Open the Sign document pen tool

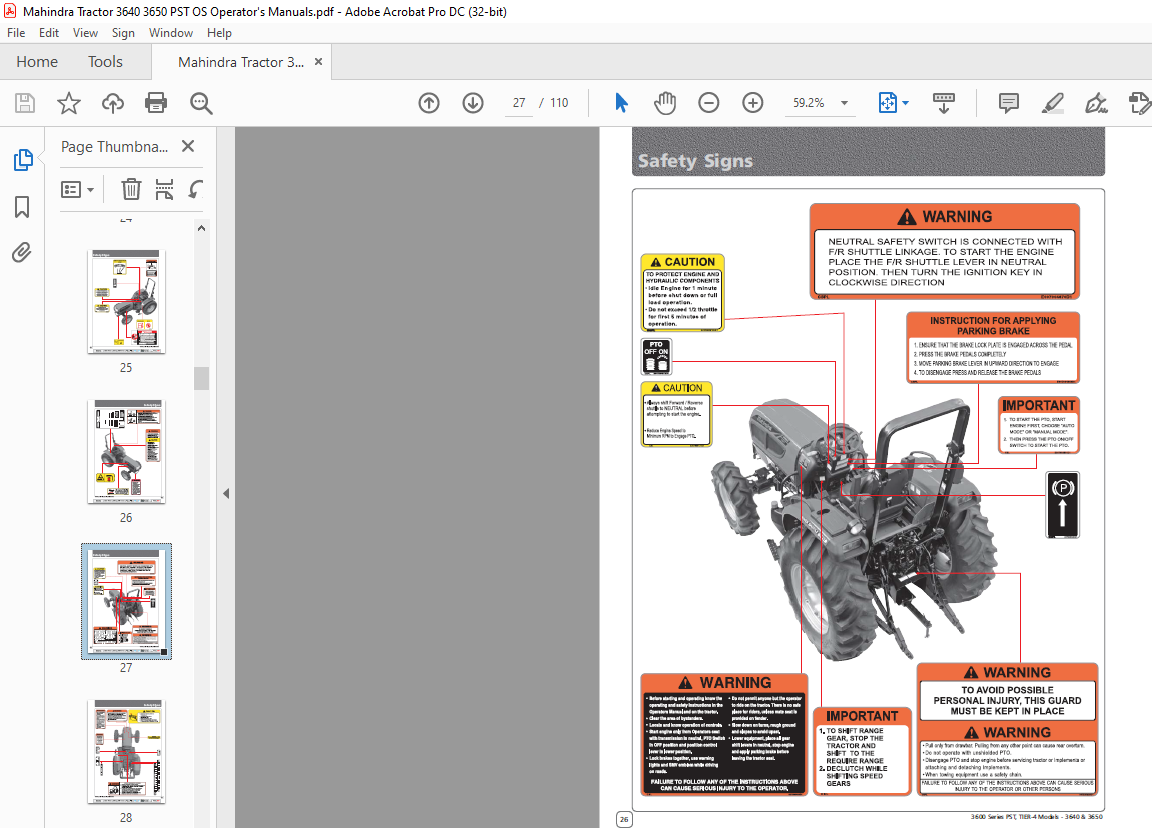click(x=1096, y=103)
